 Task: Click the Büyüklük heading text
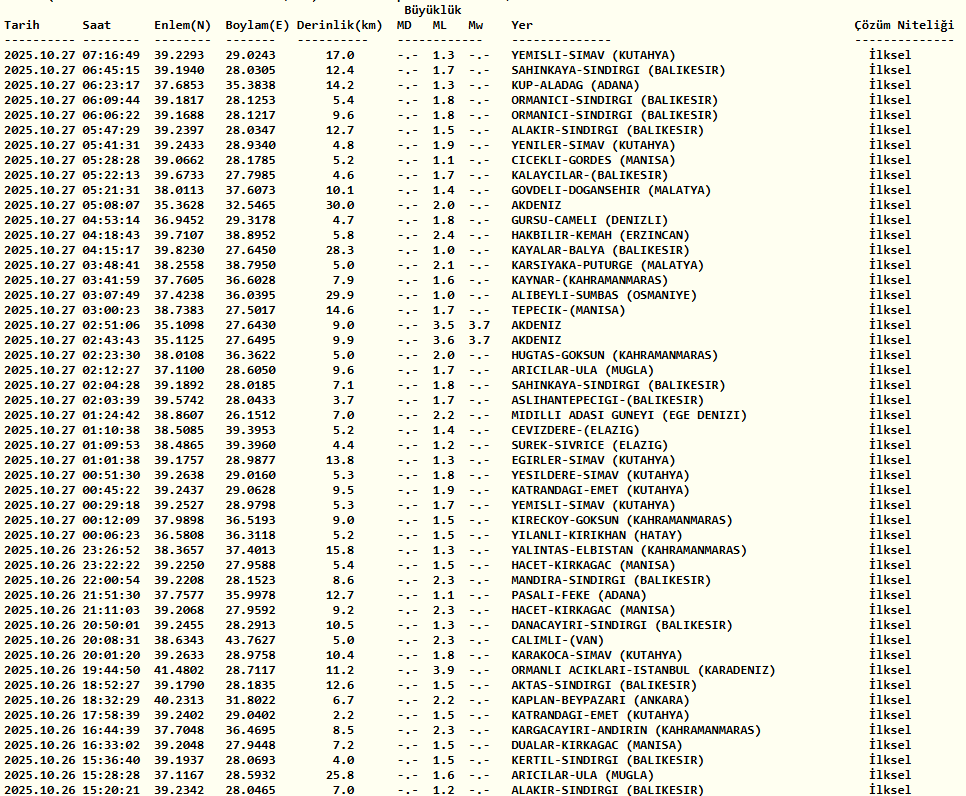(432, 9)
